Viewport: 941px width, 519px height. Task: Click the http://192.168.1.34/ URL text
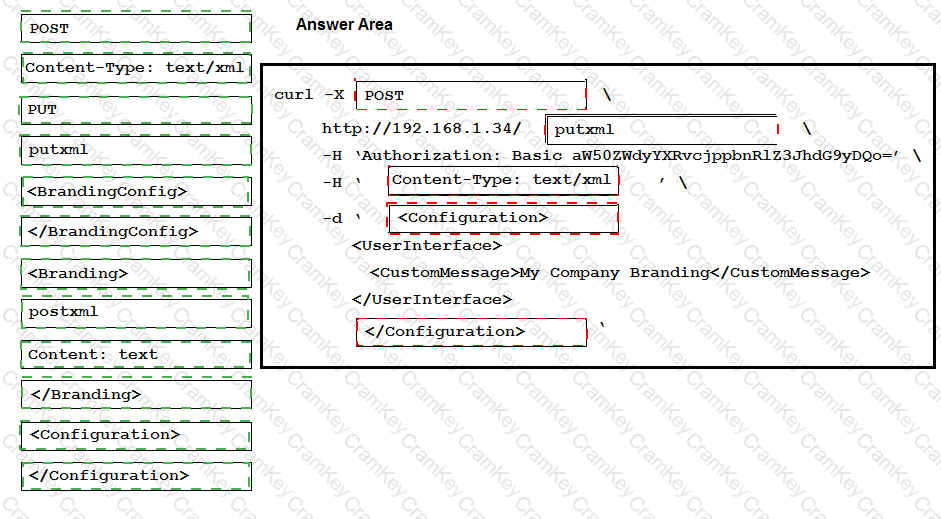click(x=421, y=129)
